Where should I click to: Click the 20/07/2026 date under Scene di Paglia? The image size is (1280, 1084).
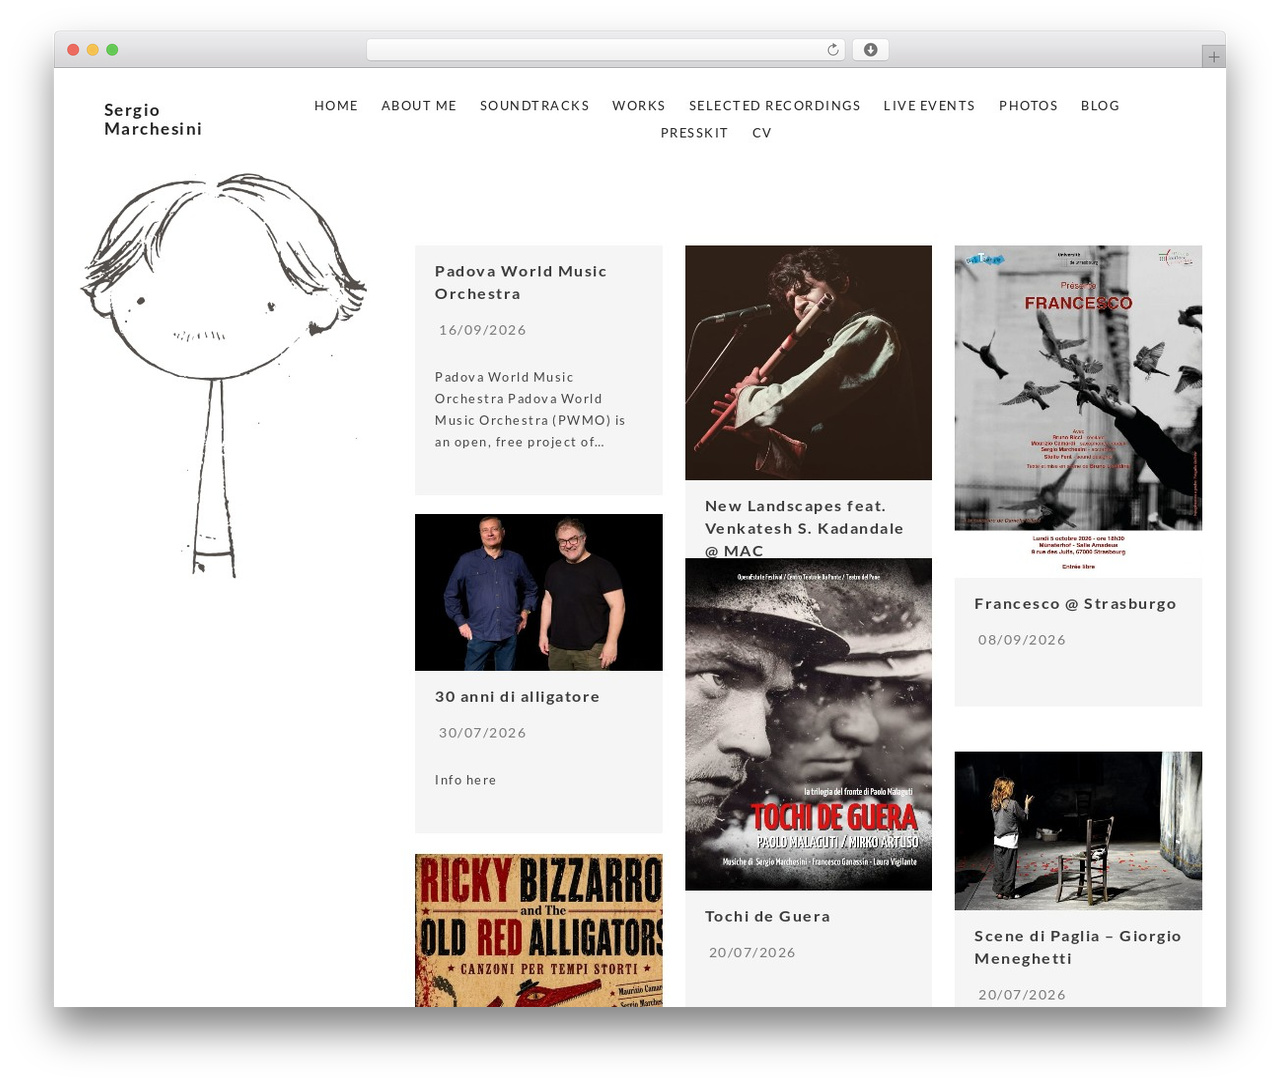point(1022,995)
